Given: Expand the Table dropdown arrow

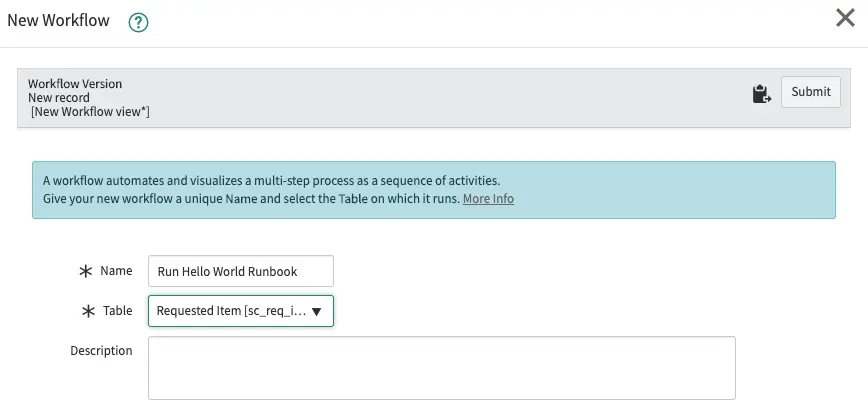Looking at the screenshot, I should (x=316, y=311).
